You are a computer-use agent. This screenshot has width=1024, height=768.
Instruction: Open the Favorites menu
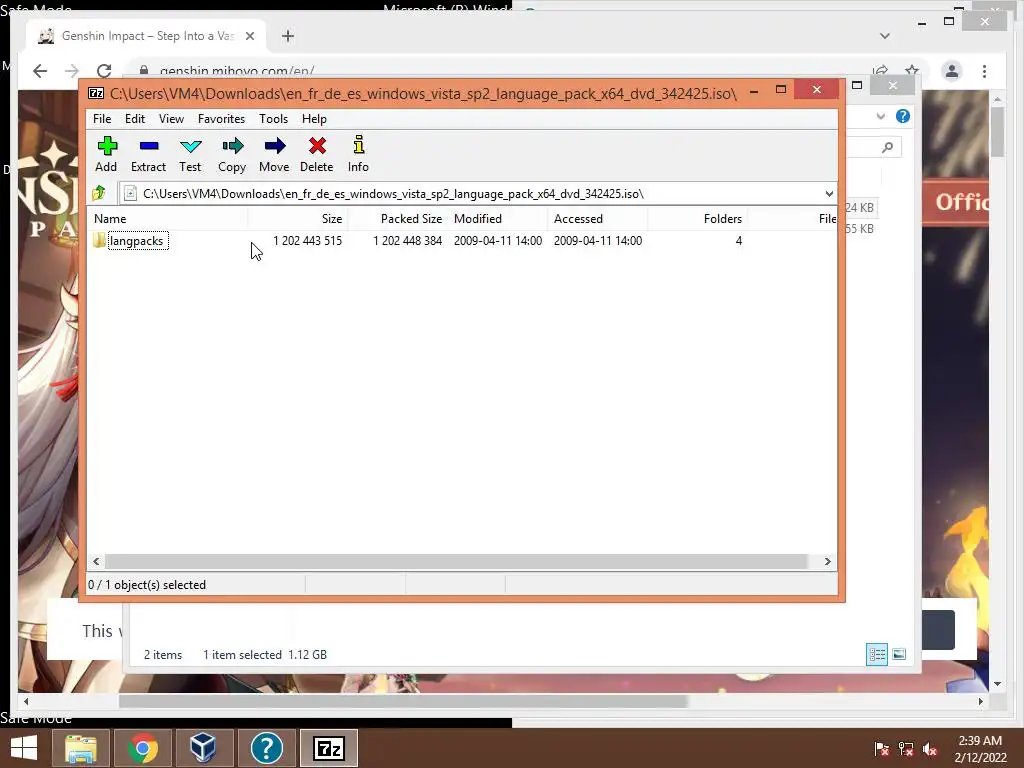[221, 119]
